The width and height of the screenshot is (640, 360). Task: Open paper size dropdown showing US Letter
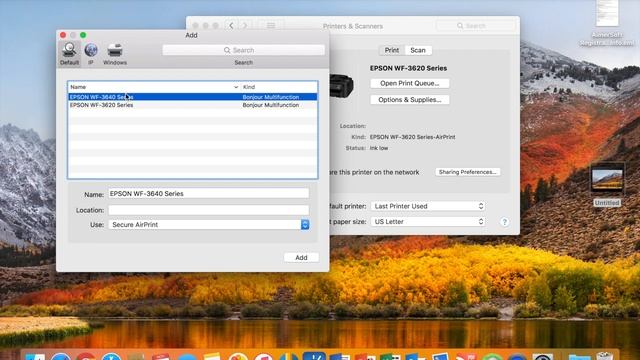coord(428,221)
